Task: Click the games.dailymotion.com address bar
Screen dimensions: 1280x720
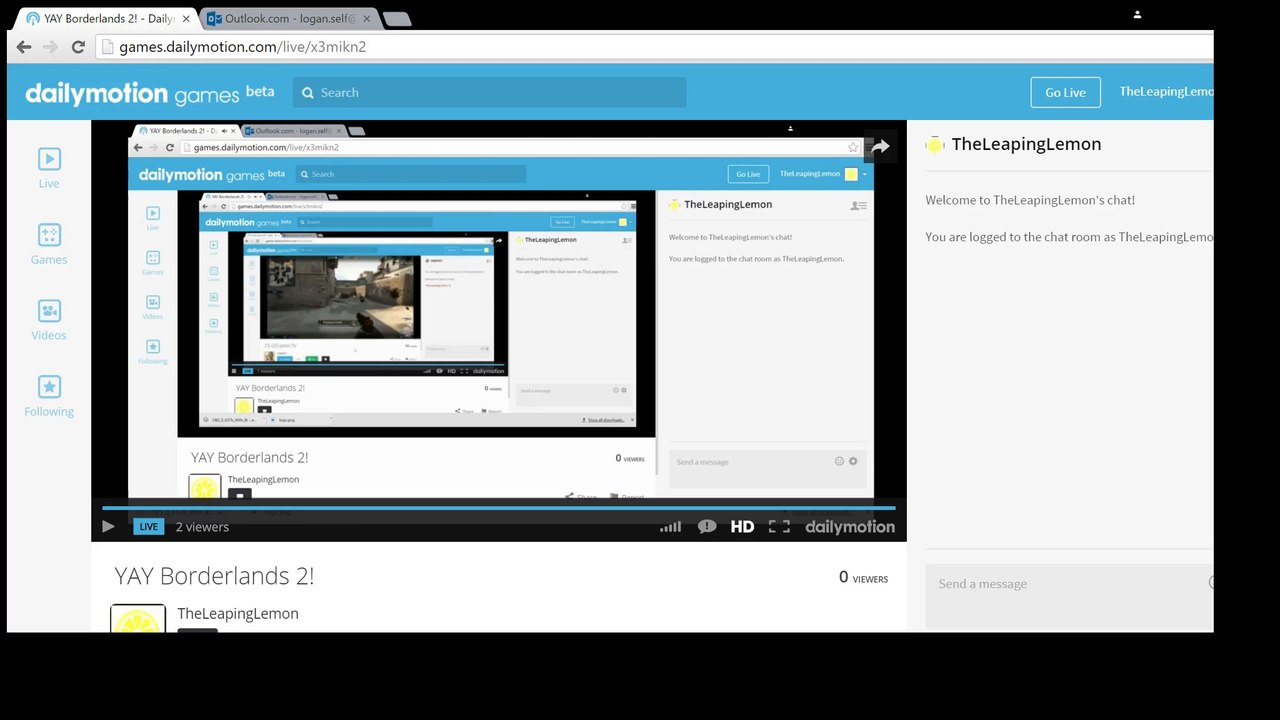Action: 655,47
